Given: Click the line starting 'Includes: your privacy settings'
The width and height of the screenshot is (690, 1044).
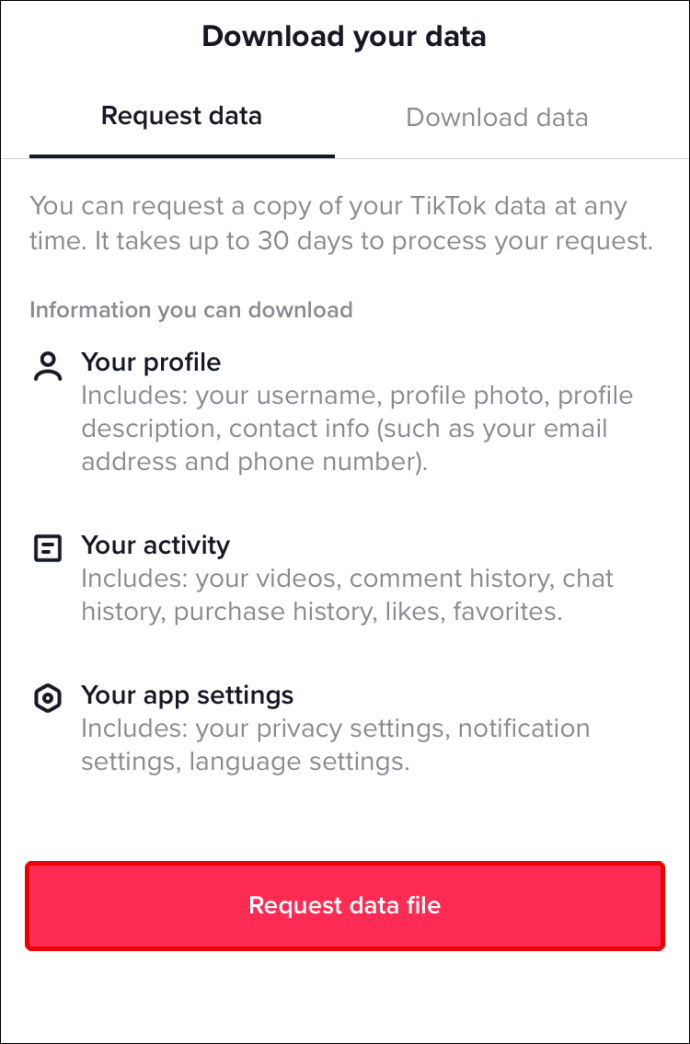Looking at the screenshot, I should [335, 728].
